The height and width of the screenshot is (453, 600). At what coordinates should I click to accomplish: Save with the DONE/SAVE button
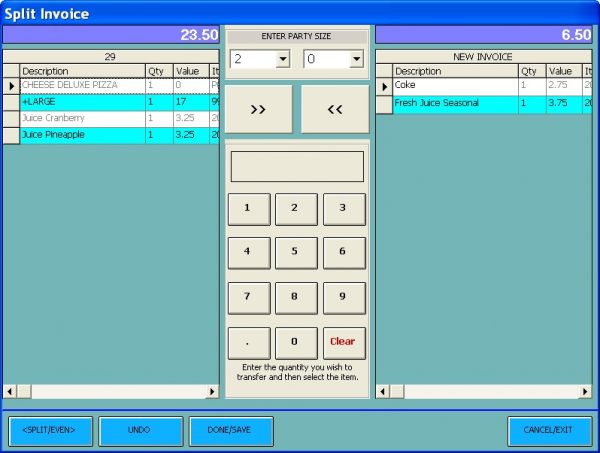coord(231,430)
